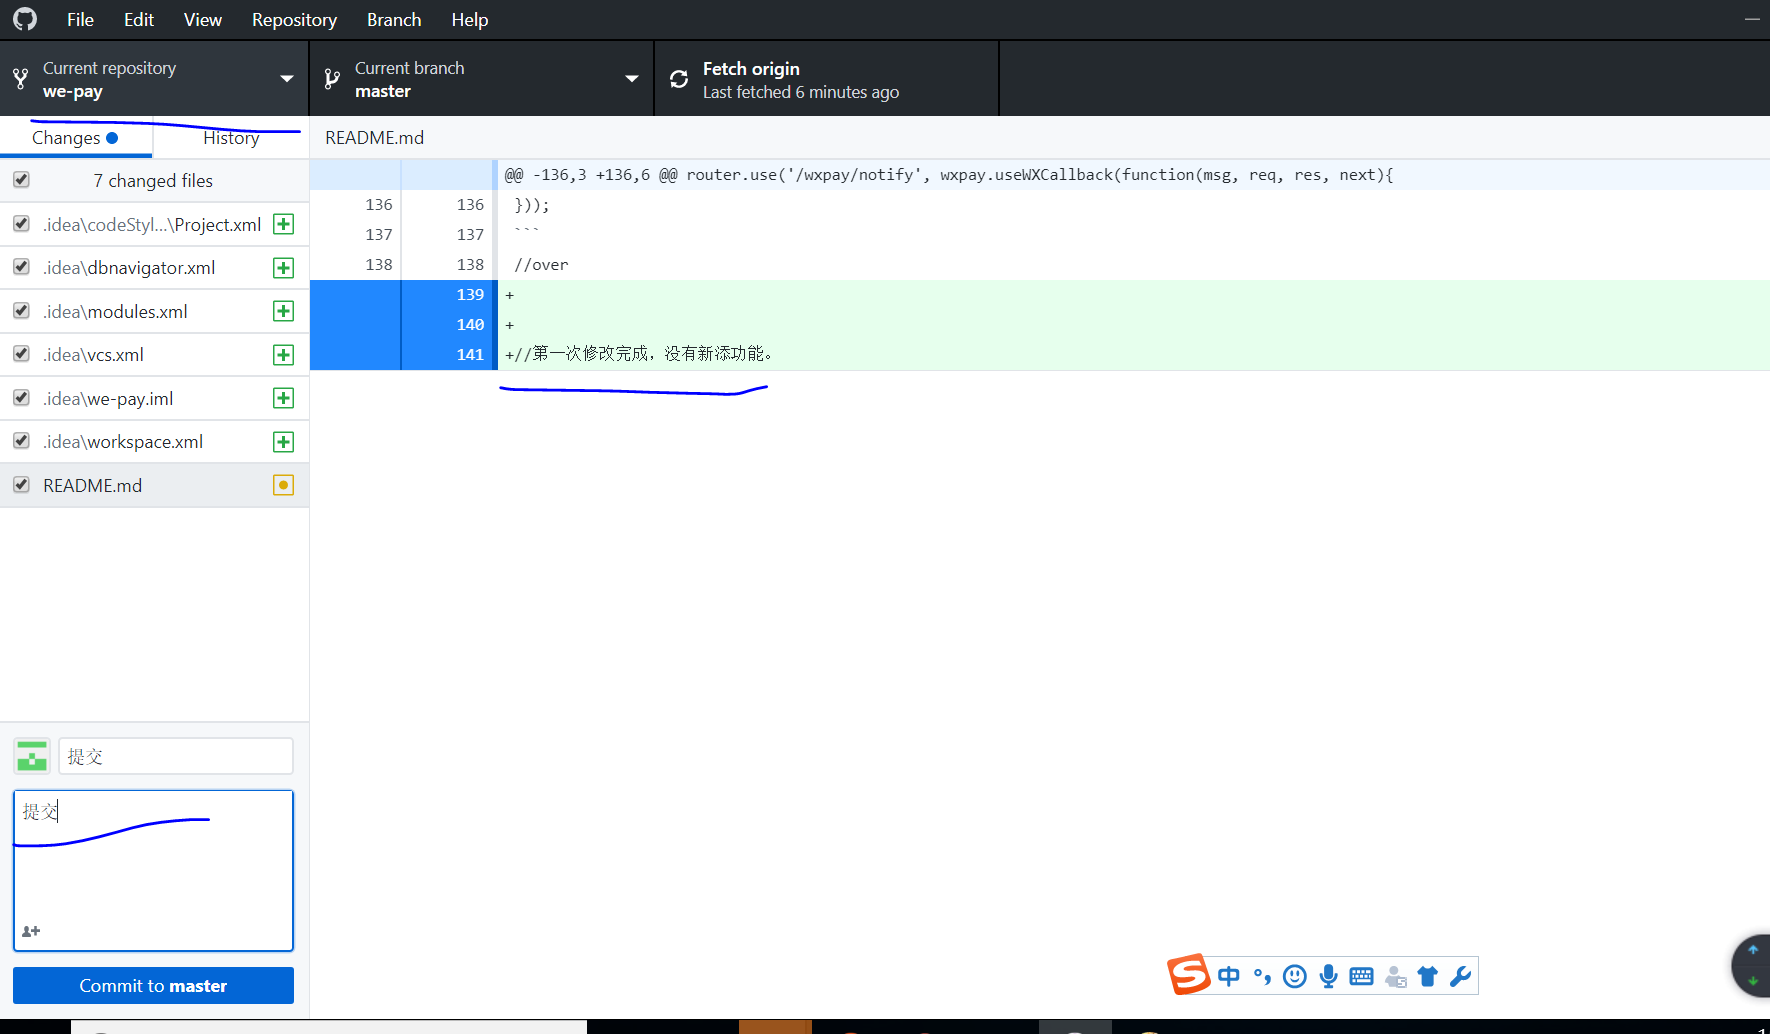Open the Branch menu
The width and height of the screenshot is (1770, 1034).
pyautogui.click(x=394, y=20)
